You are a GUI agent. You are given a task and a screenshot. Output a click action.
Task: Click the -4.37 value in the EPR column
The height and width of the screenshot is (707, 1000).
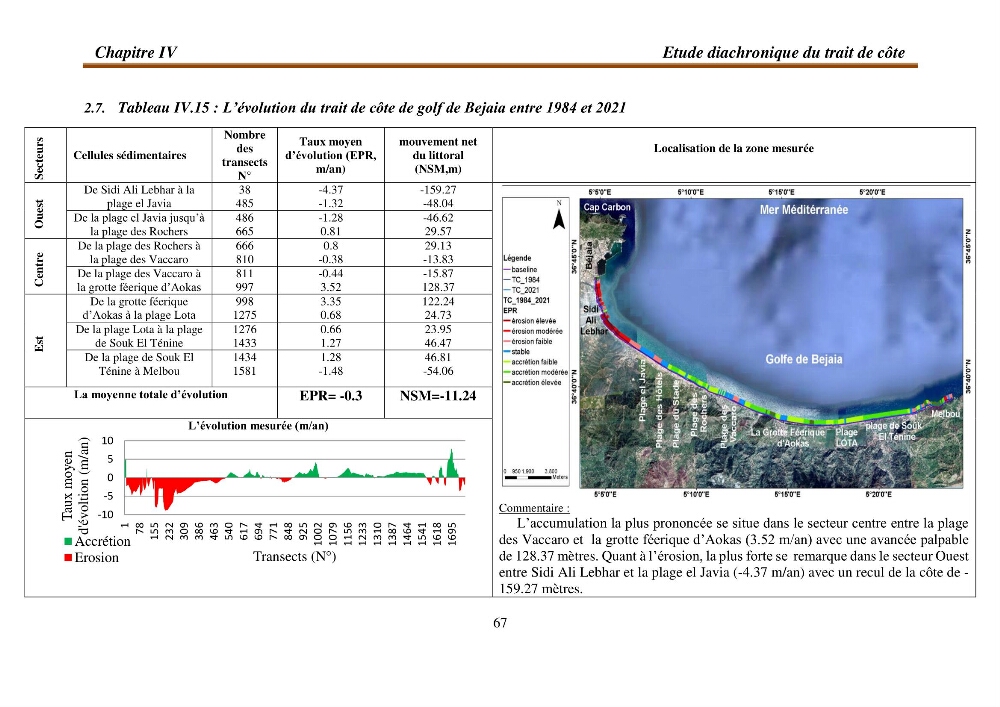[x=331, y=190]
